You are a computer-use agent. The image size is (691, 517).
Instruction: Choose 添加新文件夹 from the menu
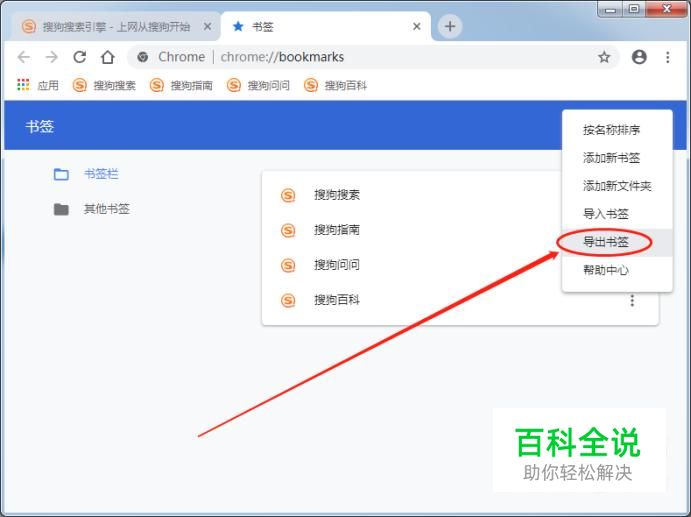pos(617,186)
